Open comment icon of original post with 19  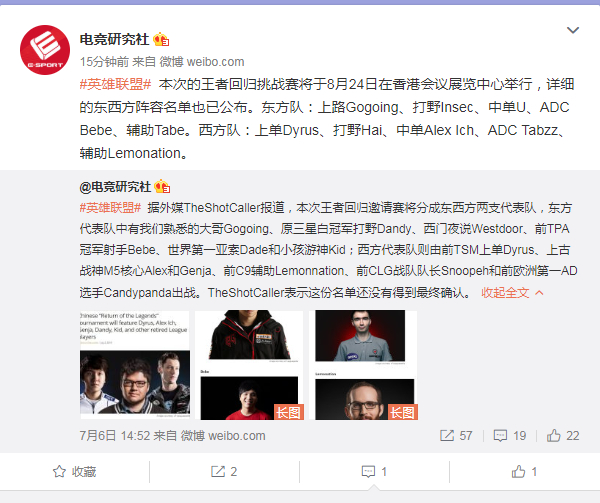(510, 436)
